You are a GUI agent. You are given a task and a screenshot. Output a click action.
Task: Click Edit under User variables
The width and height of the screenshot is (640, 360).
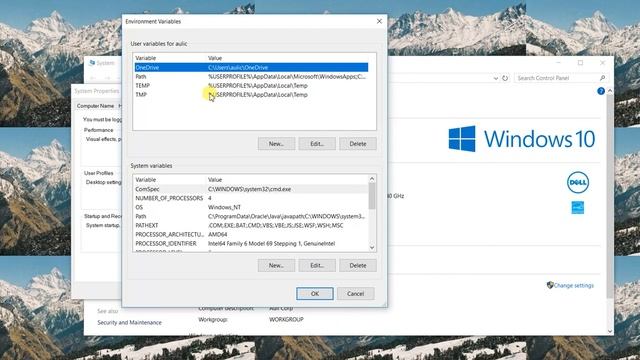pyautogui.click(x=317, y=144)
